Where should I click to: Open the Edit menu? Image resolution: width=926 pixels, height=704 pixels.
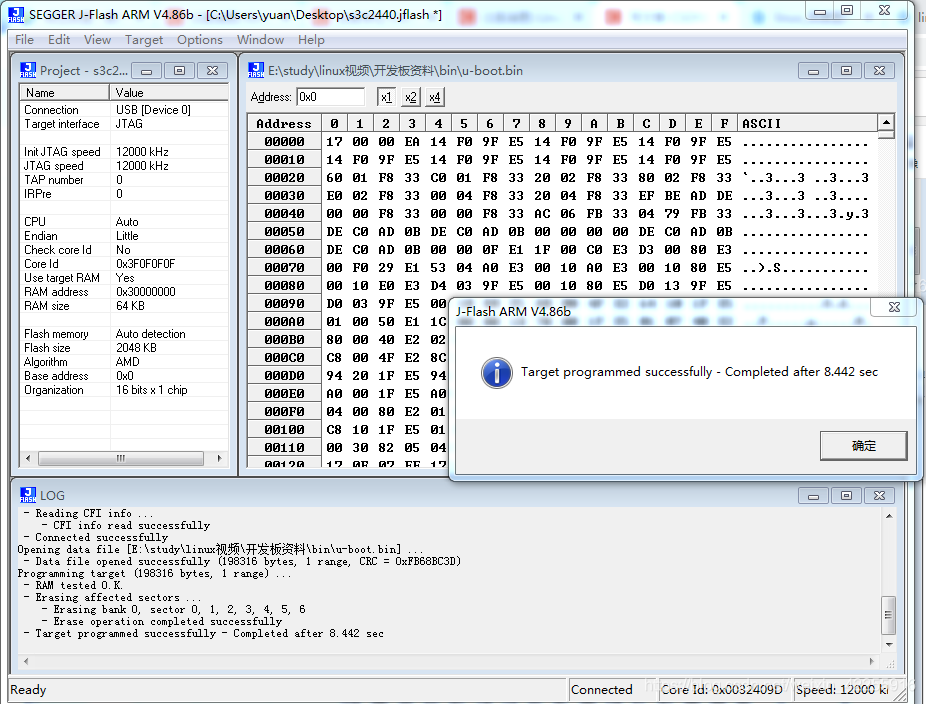click(59, 40)
